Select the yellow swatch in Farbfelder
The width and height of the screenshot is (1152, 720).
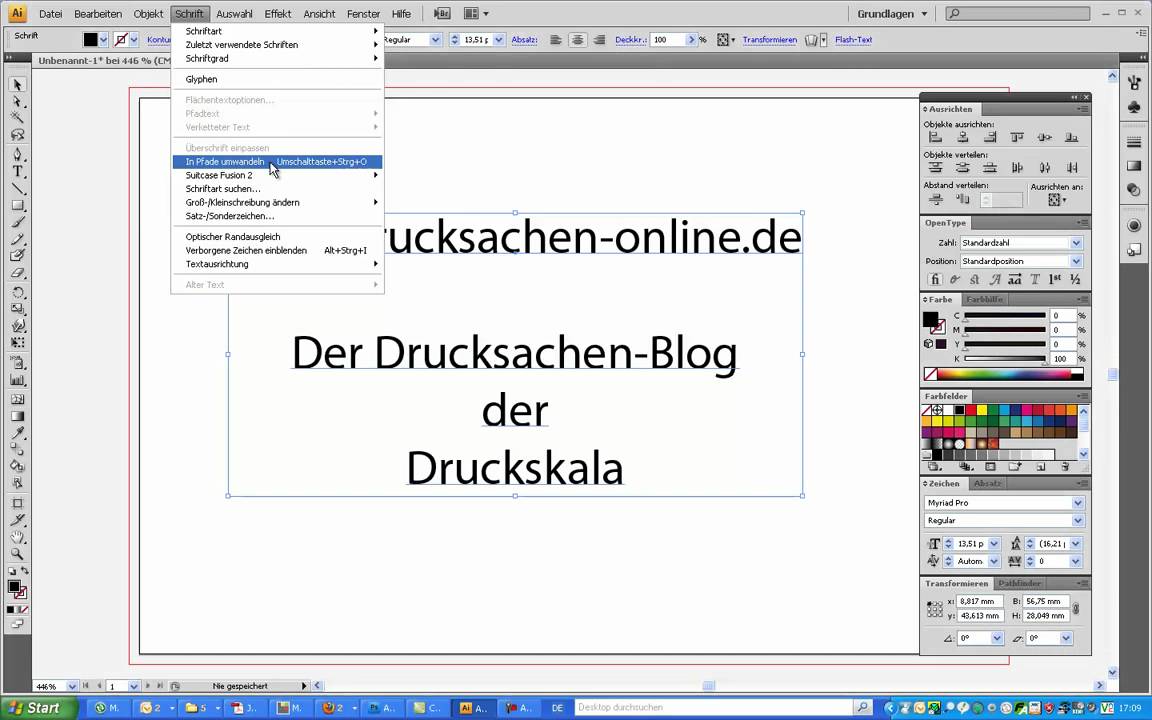982,410
